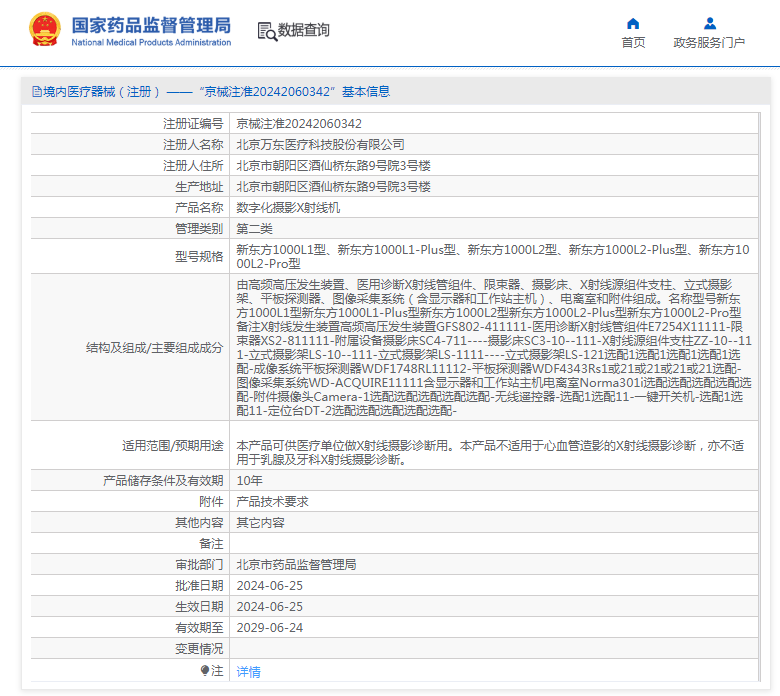This screenshot has height=696, width=780.
Task: Select 京械注准20242060342 registration number value
Action: pos(299,123)
